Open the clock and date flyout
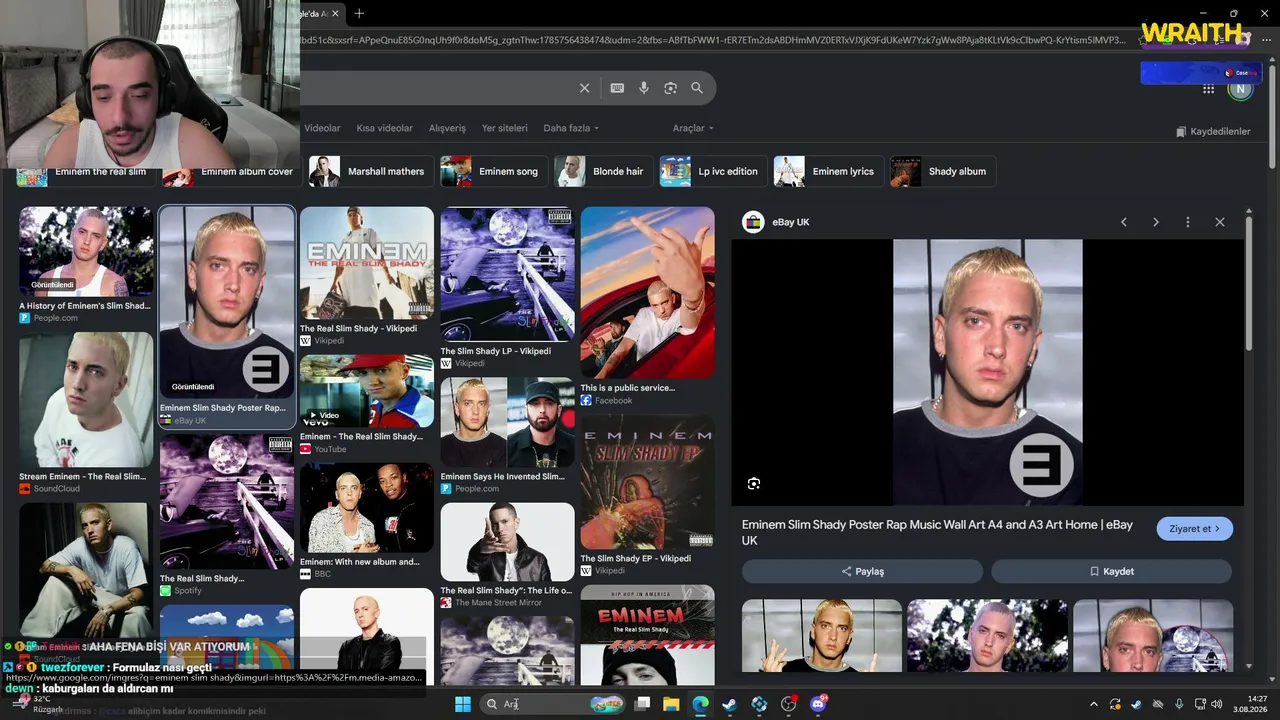Image resolution: width=1280 pixels, height=720 pixels. tap(1250, 704)
